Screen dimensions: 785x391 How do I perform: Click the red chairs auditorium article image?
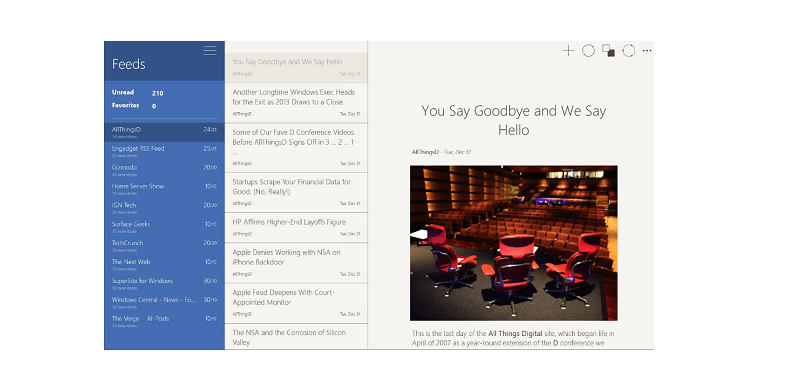pos(514,243)
